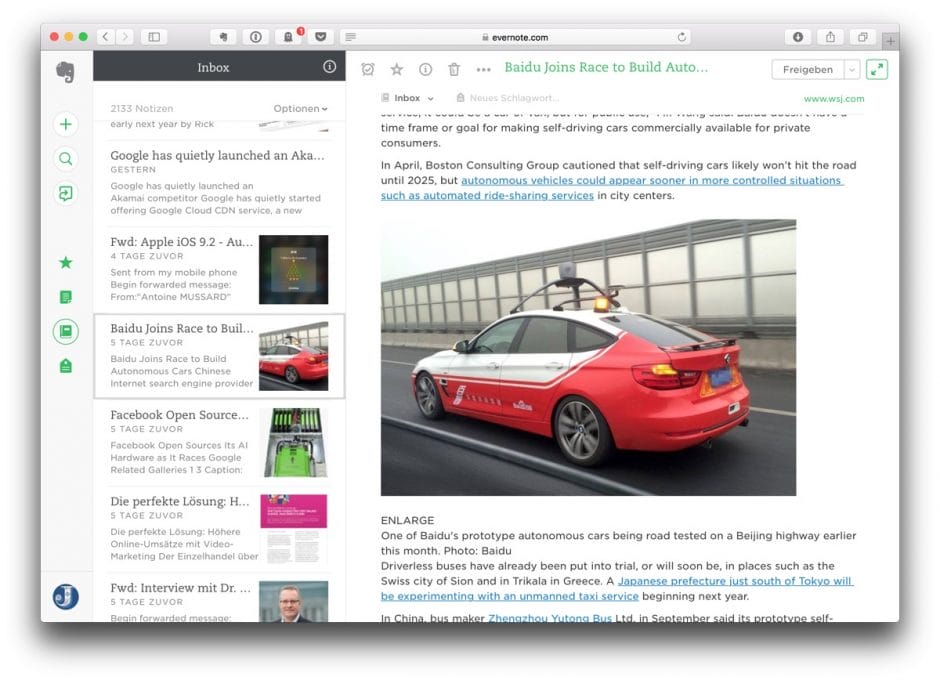Image resolution: width=940 pixels, height=680 pixels.
Task: Open the www.wsj.com link
Action: 835,98
